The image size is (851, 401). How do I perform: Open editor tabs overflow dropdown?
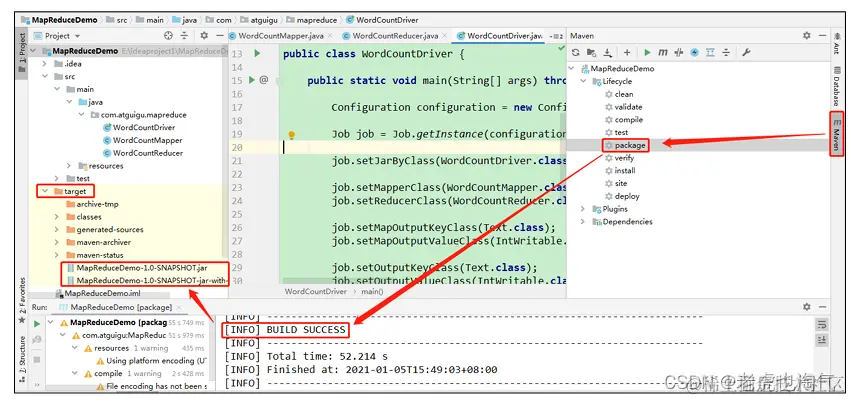click(x=556, y=36)
